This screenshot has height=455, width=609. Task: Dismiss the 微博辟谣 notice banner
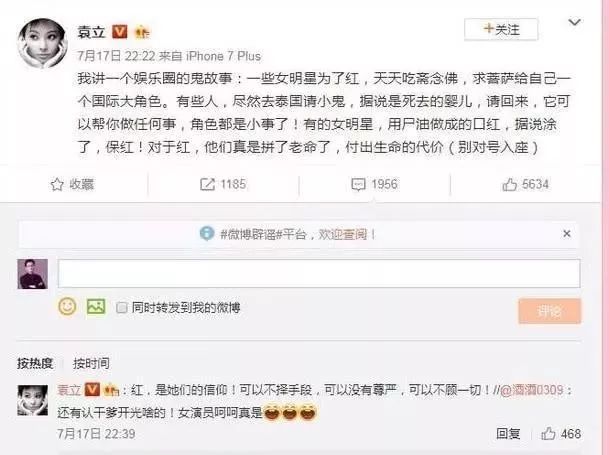click(x=567, y=234)
